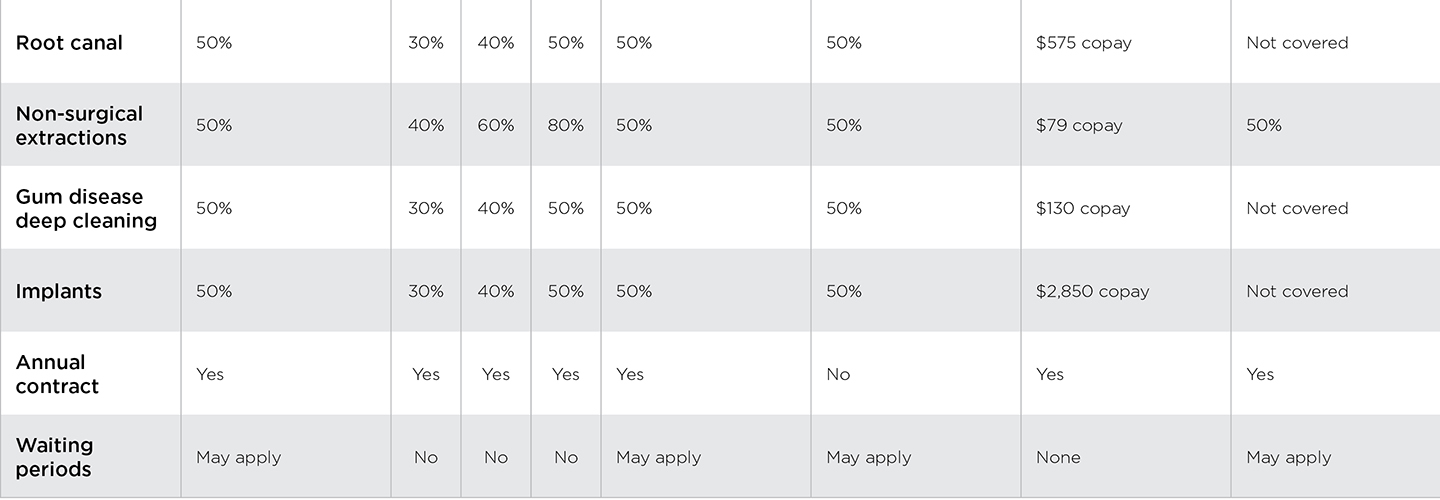This screenshot has height=500, width=1440.
Task: Select the Implants row label
Action: point(58,292)
